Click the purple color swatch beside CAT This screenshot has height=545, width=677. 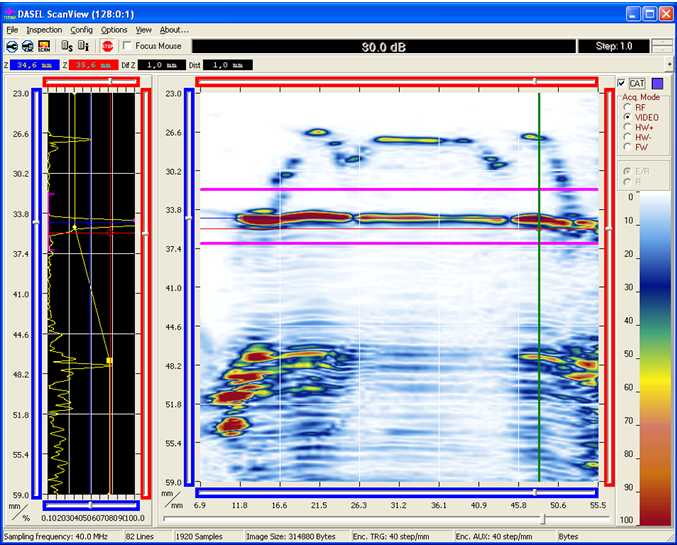657,83
